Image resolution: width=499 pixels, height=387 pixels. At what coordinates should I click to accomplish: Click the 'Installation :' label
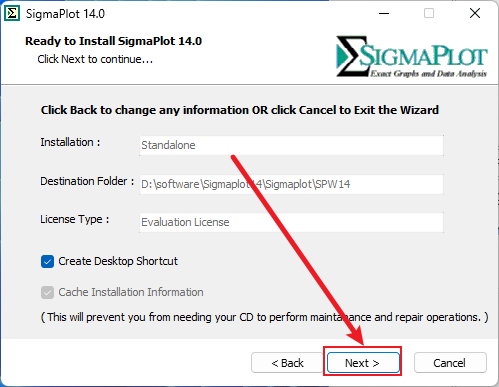pyautogui.click(x=70, y=142)
